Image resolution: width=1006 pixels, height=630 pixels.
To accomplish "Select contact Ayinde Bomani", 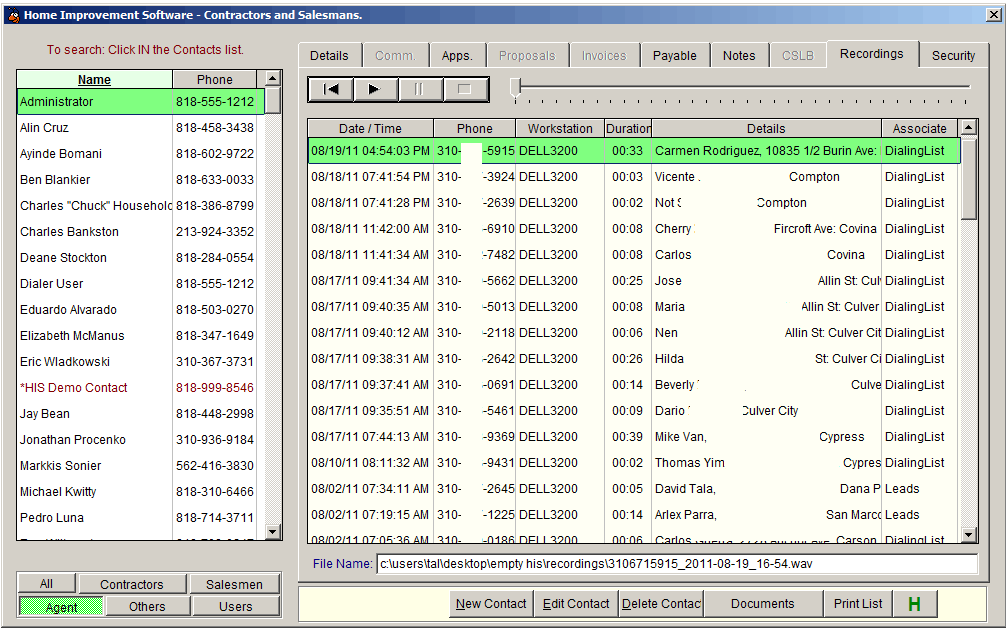I will click(x=141, y=153).
